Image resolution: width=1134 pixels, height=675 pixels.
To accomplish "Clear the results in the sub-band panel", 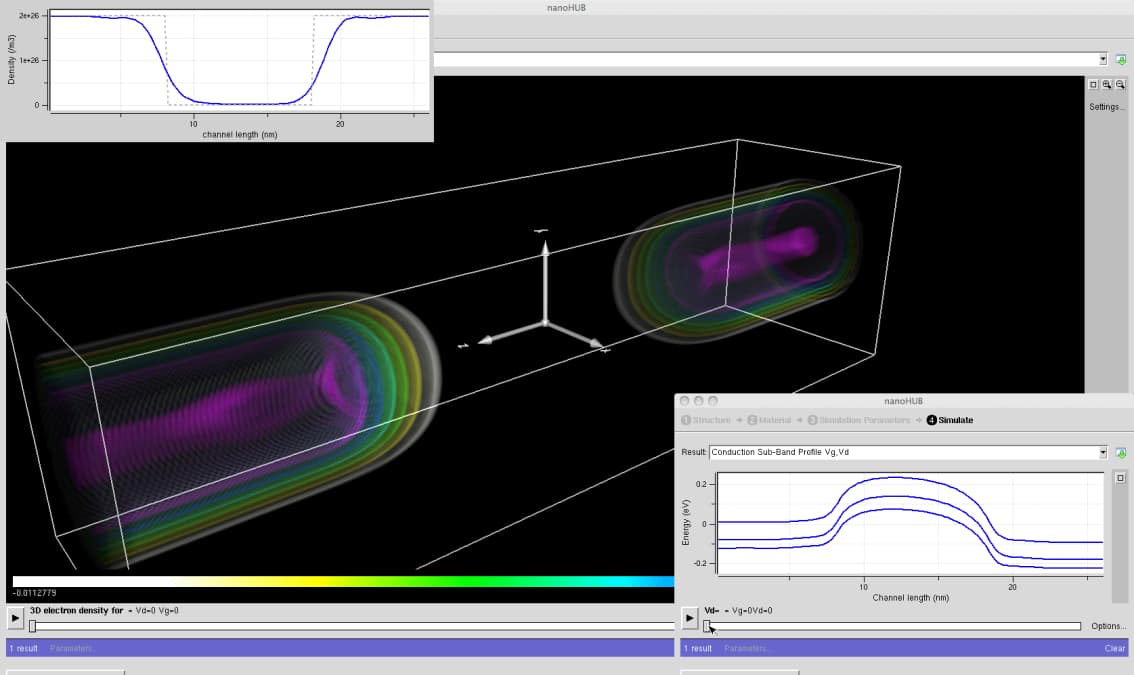I will point(1114,648).
